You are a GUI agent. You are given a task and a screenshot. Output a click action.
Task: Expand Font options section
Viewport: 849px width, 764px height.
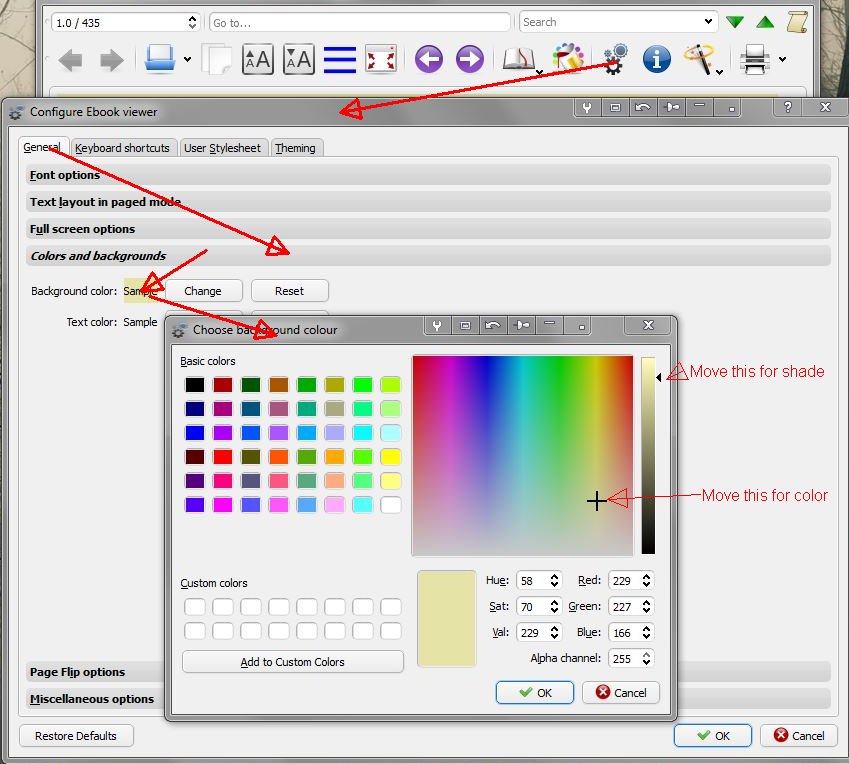click(x=428, y=175)
